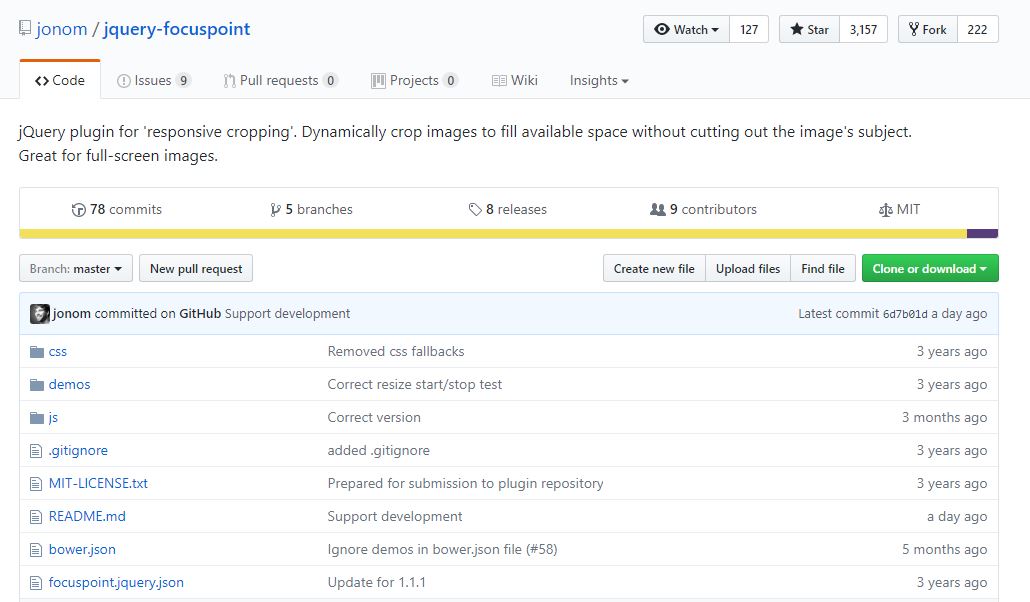Screen dimensions: 1030x602
Task: View the 5 branches
Action: pos(311,210)
